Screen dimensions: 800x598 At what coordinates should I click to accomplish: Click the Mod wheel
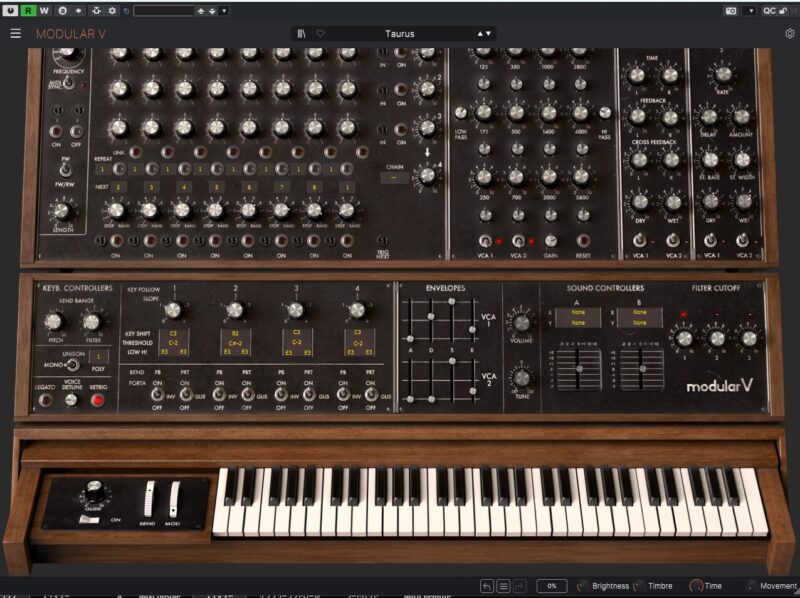pos(174,499)
